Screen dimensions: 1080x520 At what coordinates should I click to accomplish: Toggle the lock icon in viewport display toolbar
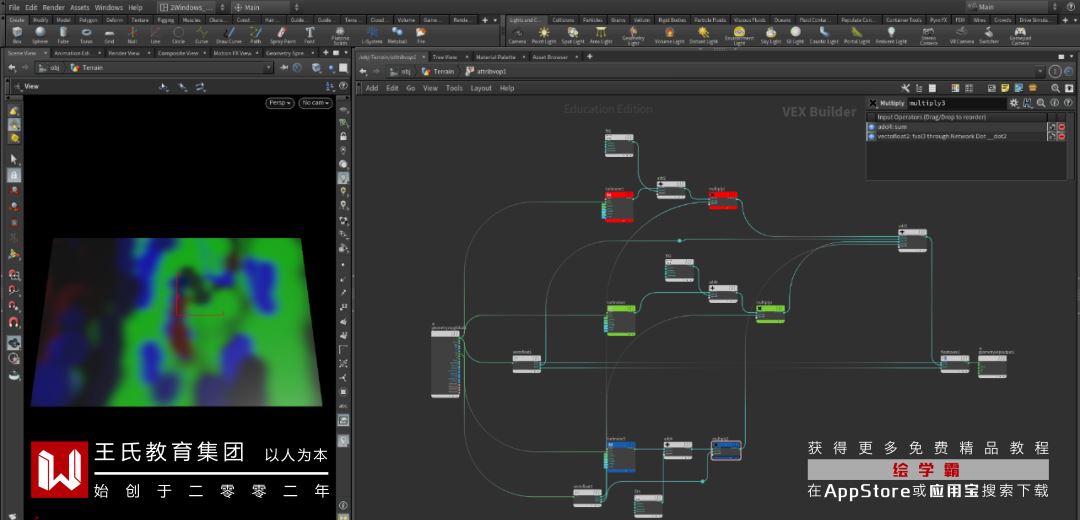(x=343, y=135)
